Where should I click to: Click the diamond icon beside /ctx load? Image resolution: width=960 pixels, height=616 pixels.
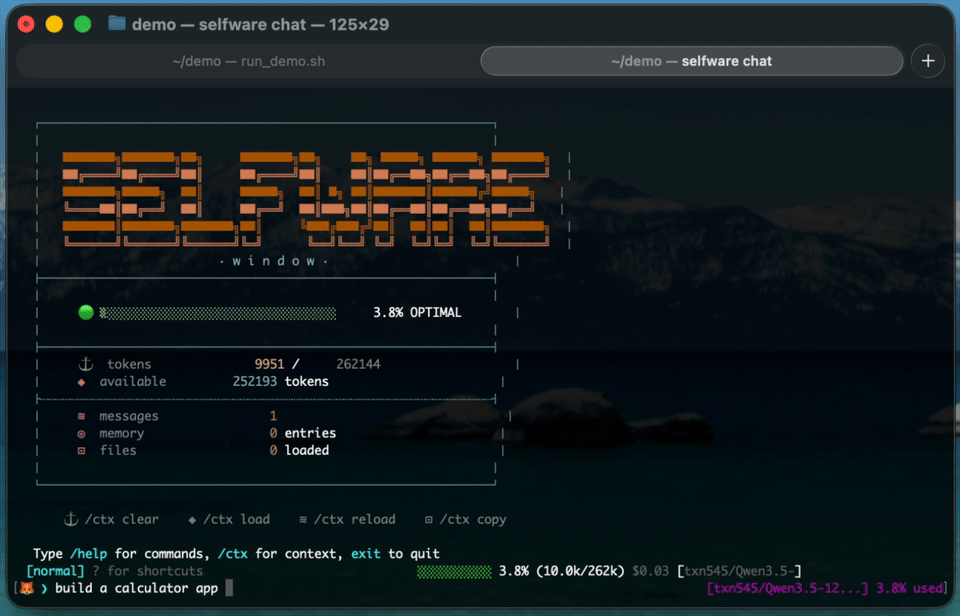point(190,519)
